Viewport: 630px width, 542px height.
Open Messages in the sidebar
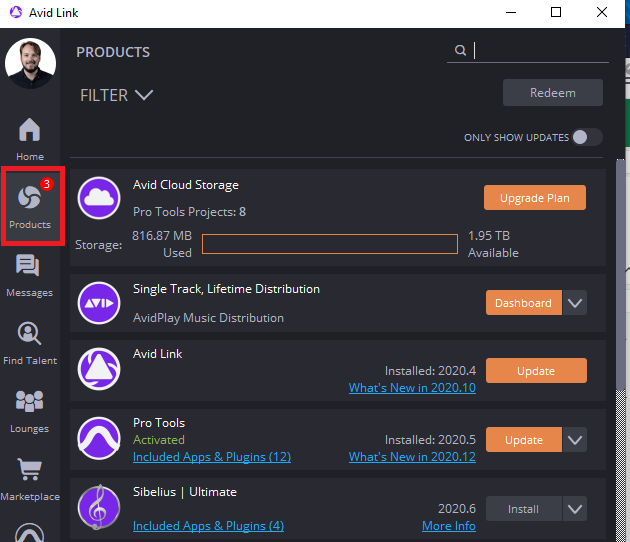tap(29, 275)
